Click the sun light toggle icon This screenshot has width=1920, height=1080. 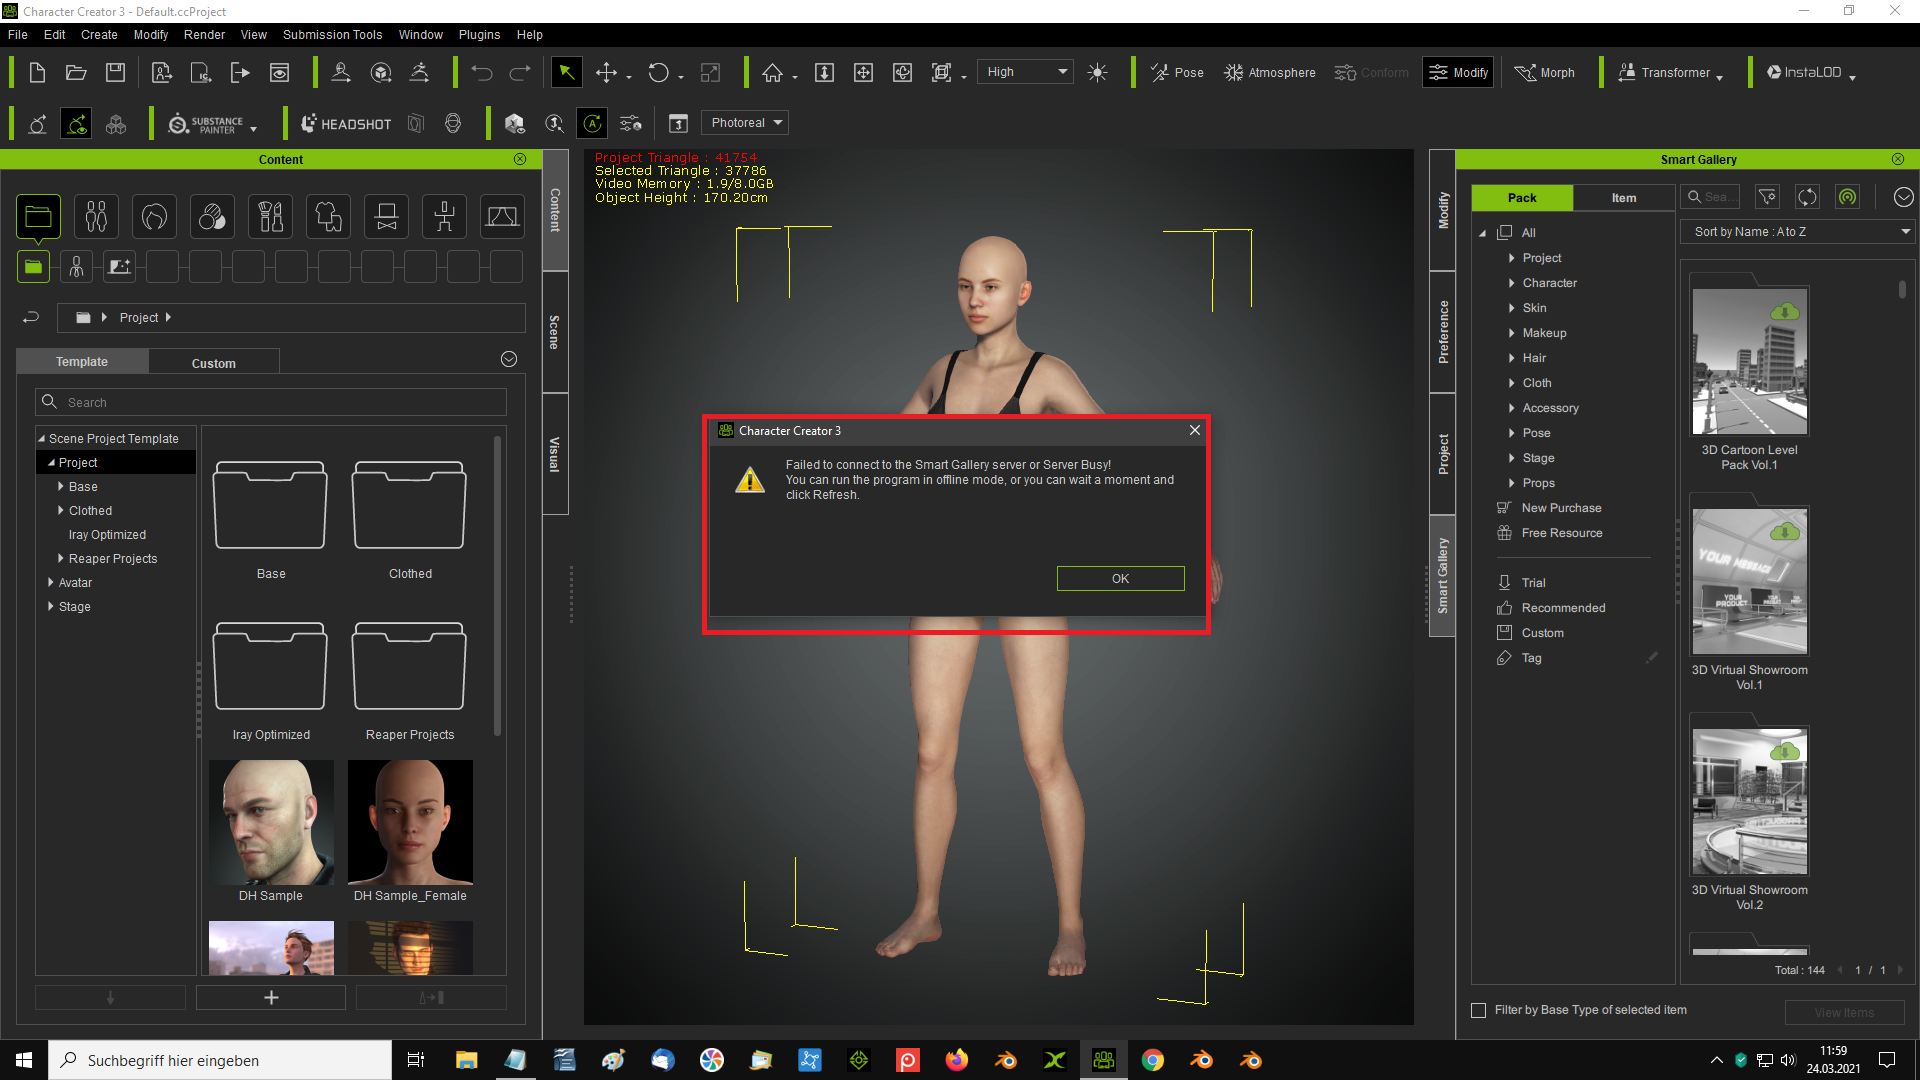tap(1097, 73)
